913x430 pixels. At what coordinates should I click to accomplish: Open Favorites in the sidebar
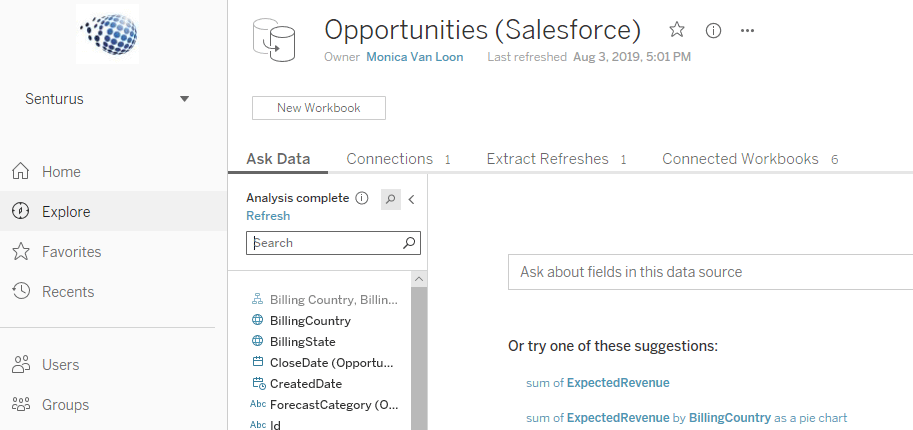click(71, 252)
